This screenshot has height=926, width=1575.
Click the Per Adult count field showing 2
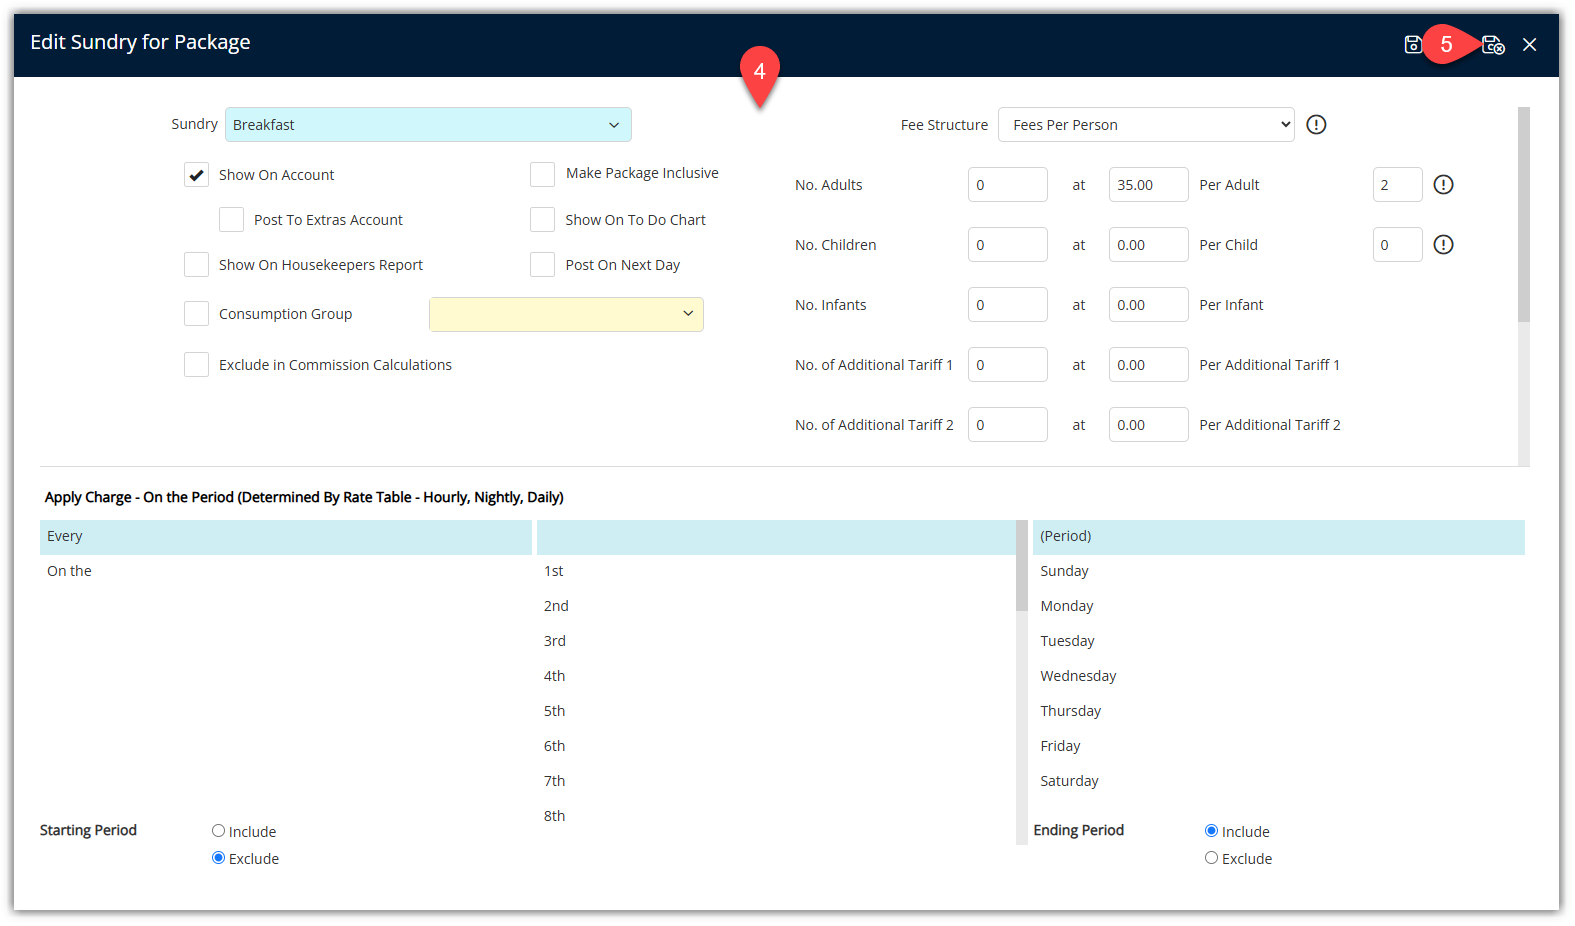1397,184
